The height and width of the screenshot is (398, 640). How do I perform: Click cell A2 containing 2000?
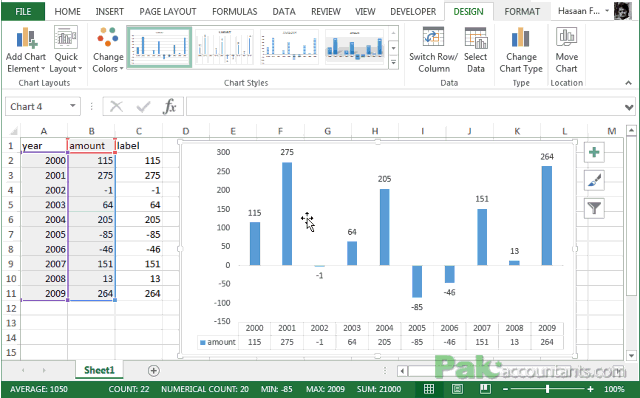(44, 160)
